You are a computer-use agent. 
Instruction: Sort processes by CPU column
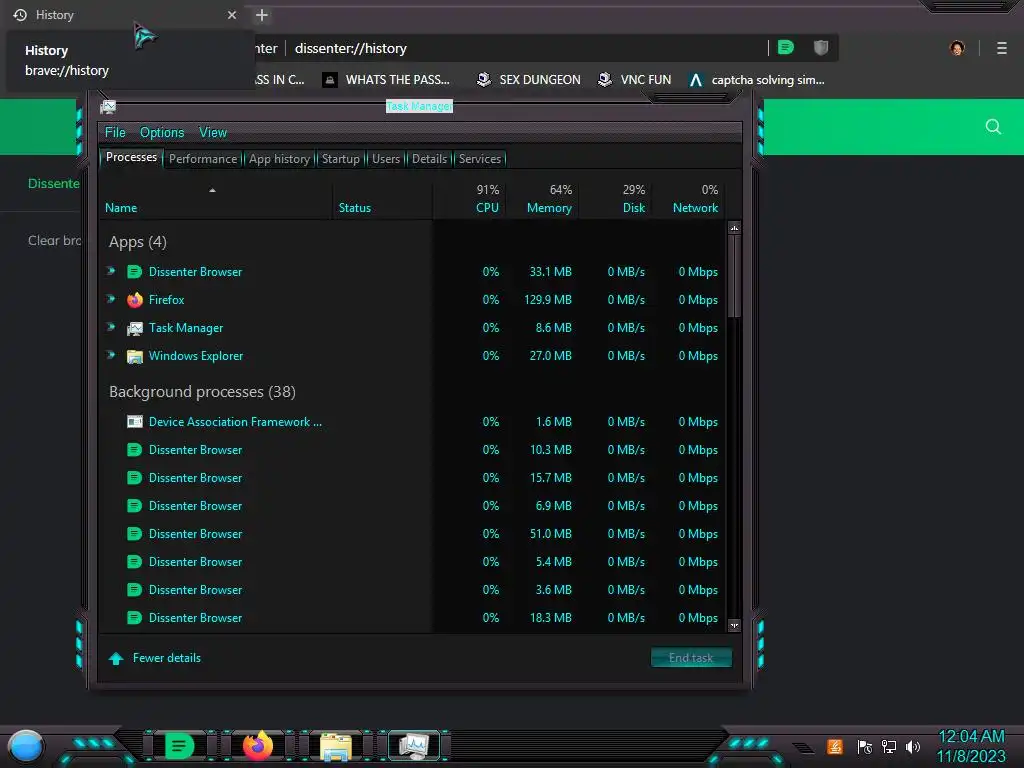click(470, 199)
